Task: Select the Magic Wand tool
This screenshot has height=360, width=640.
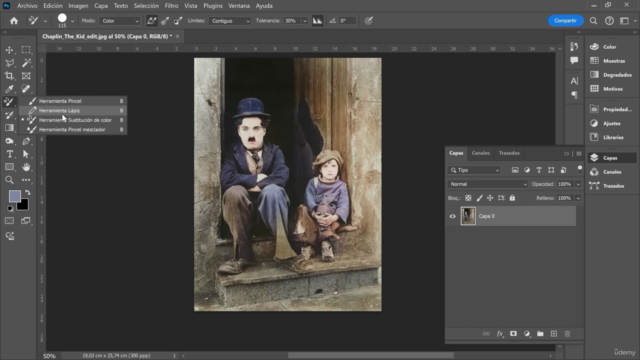Action: 26,63
